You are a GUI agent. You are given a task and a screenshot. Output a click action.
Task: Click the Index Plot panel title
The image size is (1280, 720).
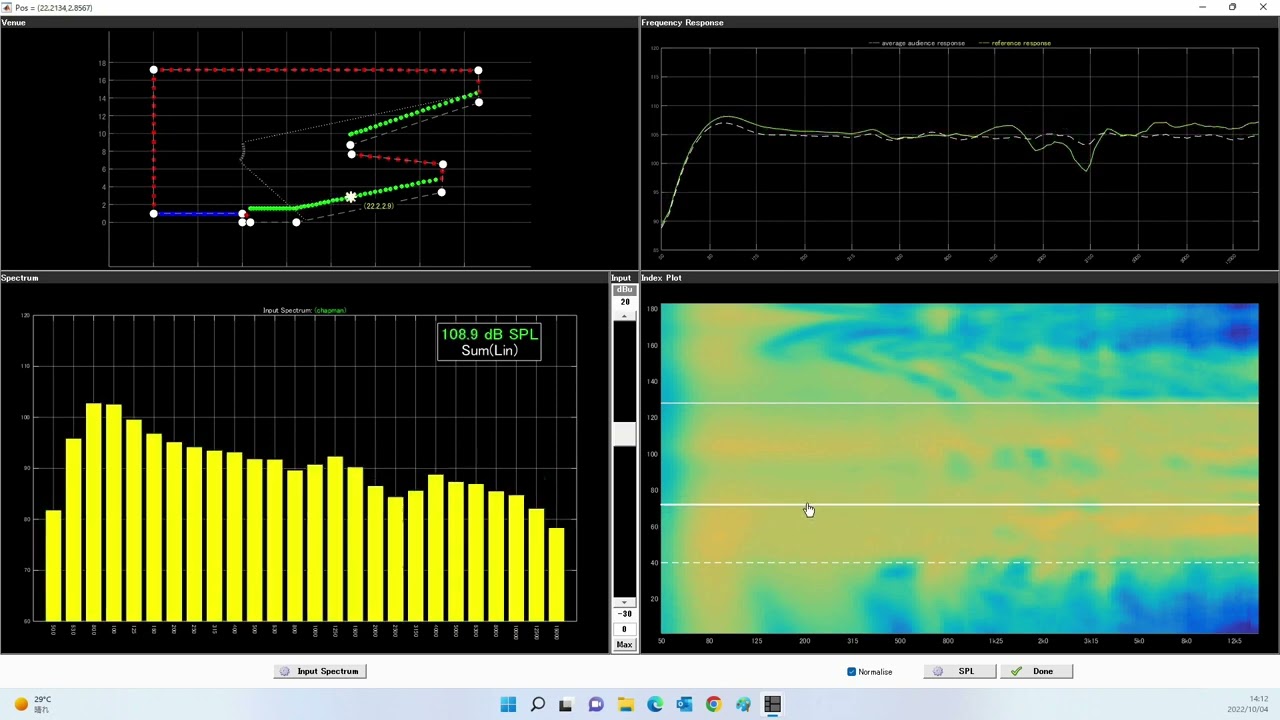click(x=662, y=277)
